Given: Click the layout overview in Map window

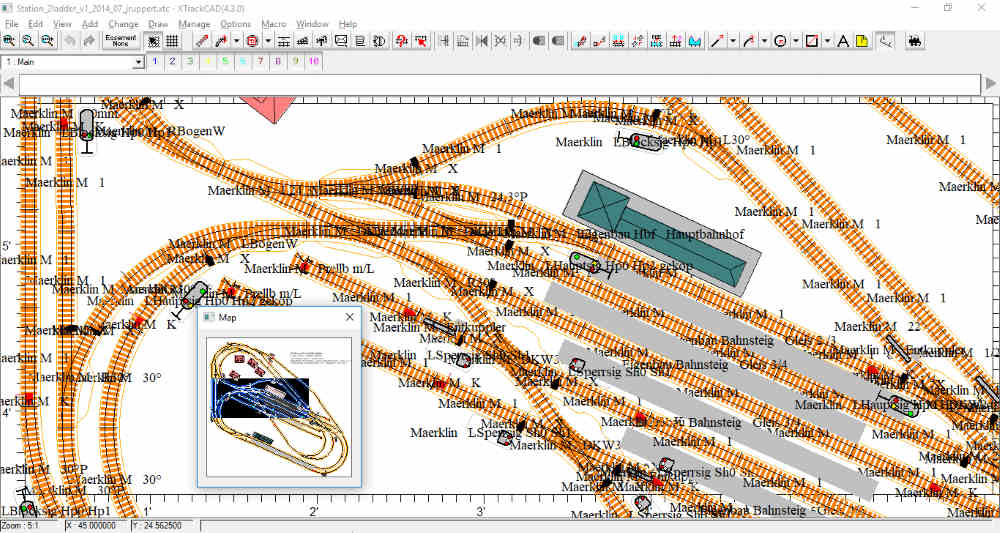Looking at the screenshot, I should click(x=279, y=407).
